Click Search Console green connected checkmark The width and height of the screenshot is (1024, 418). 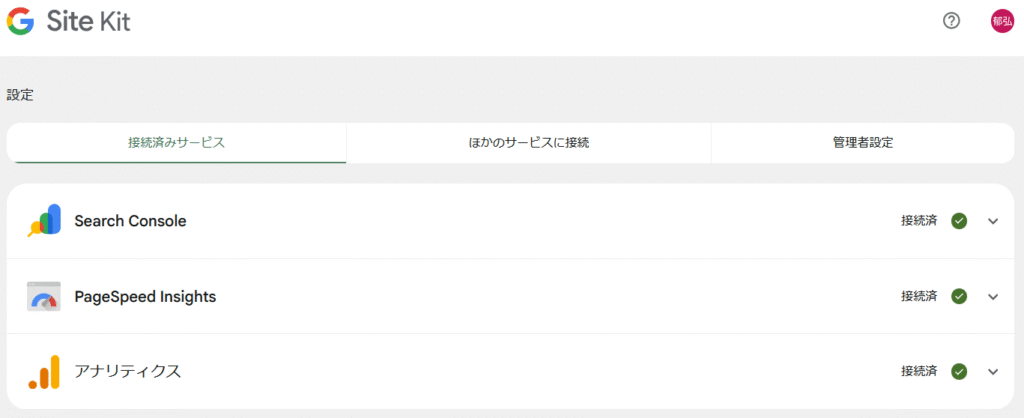[x=959, y=221]
